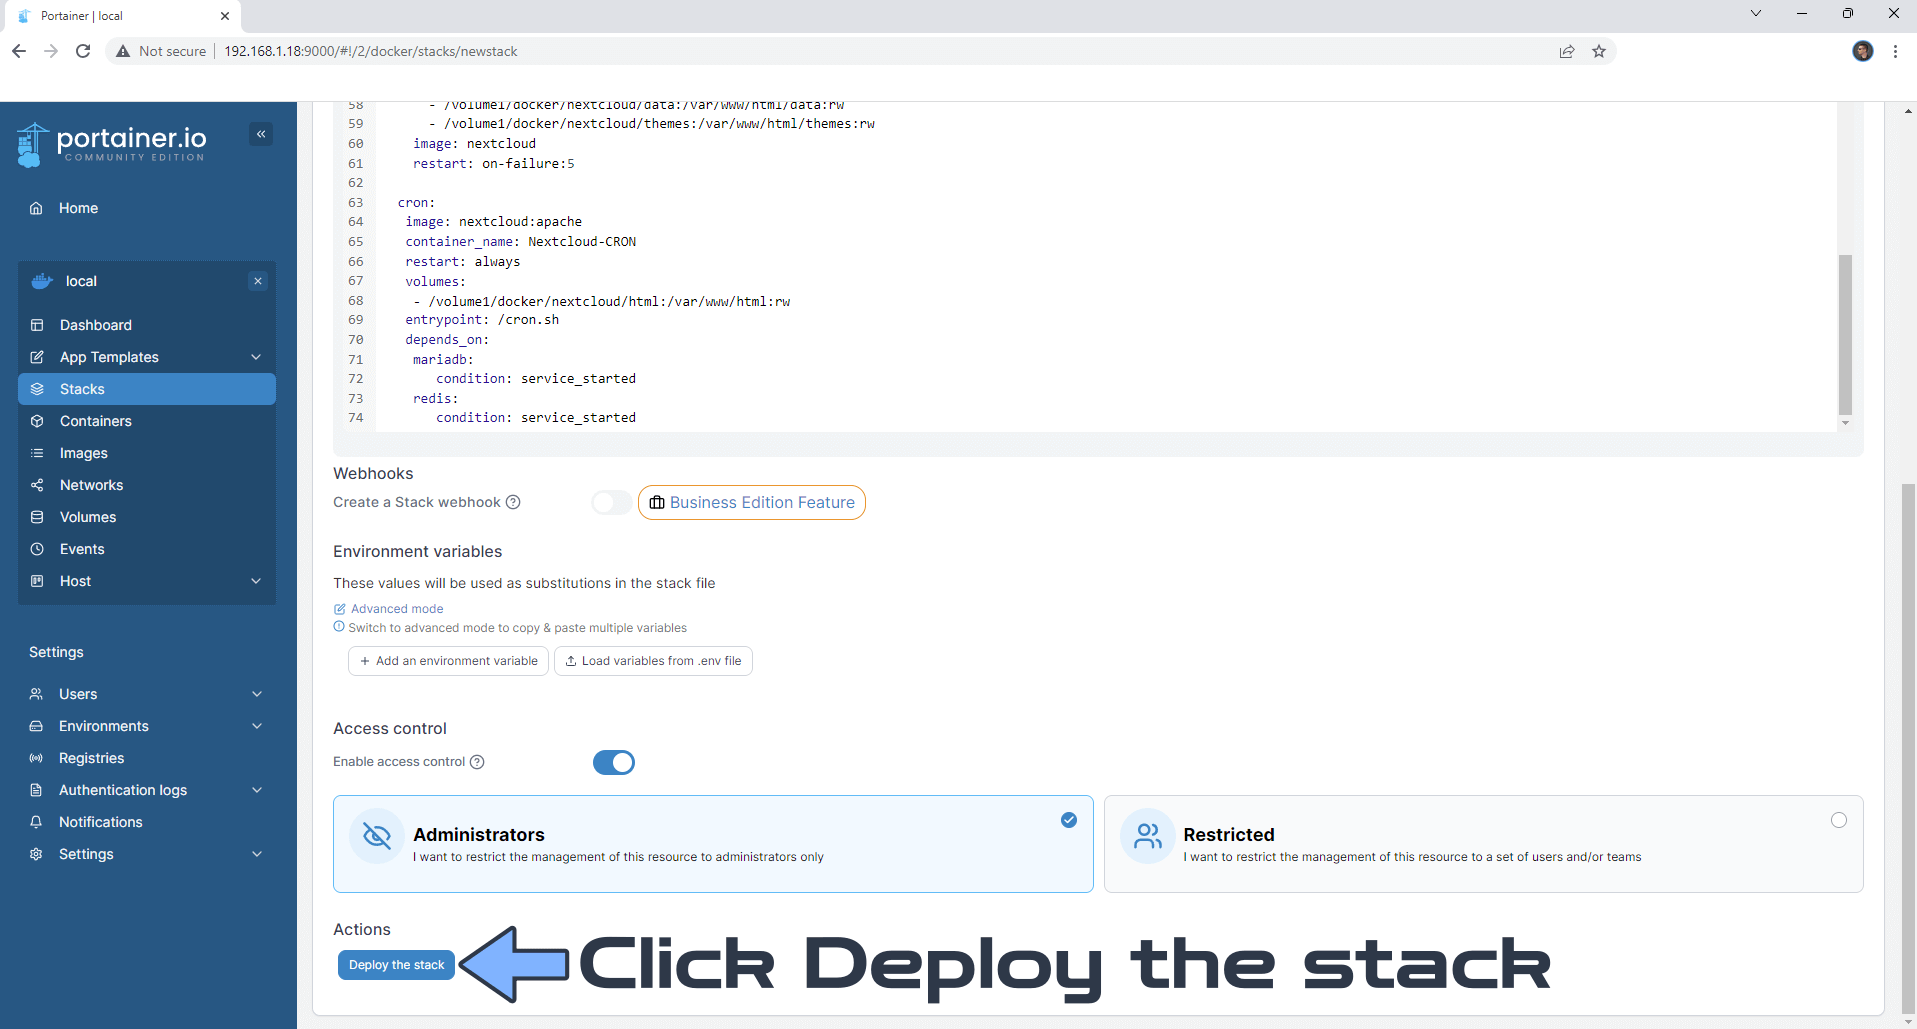Viewport: 1917px width, 1029px height.
Task: Select the Restricted access radio button
Action: click(x=1839, y=819)
